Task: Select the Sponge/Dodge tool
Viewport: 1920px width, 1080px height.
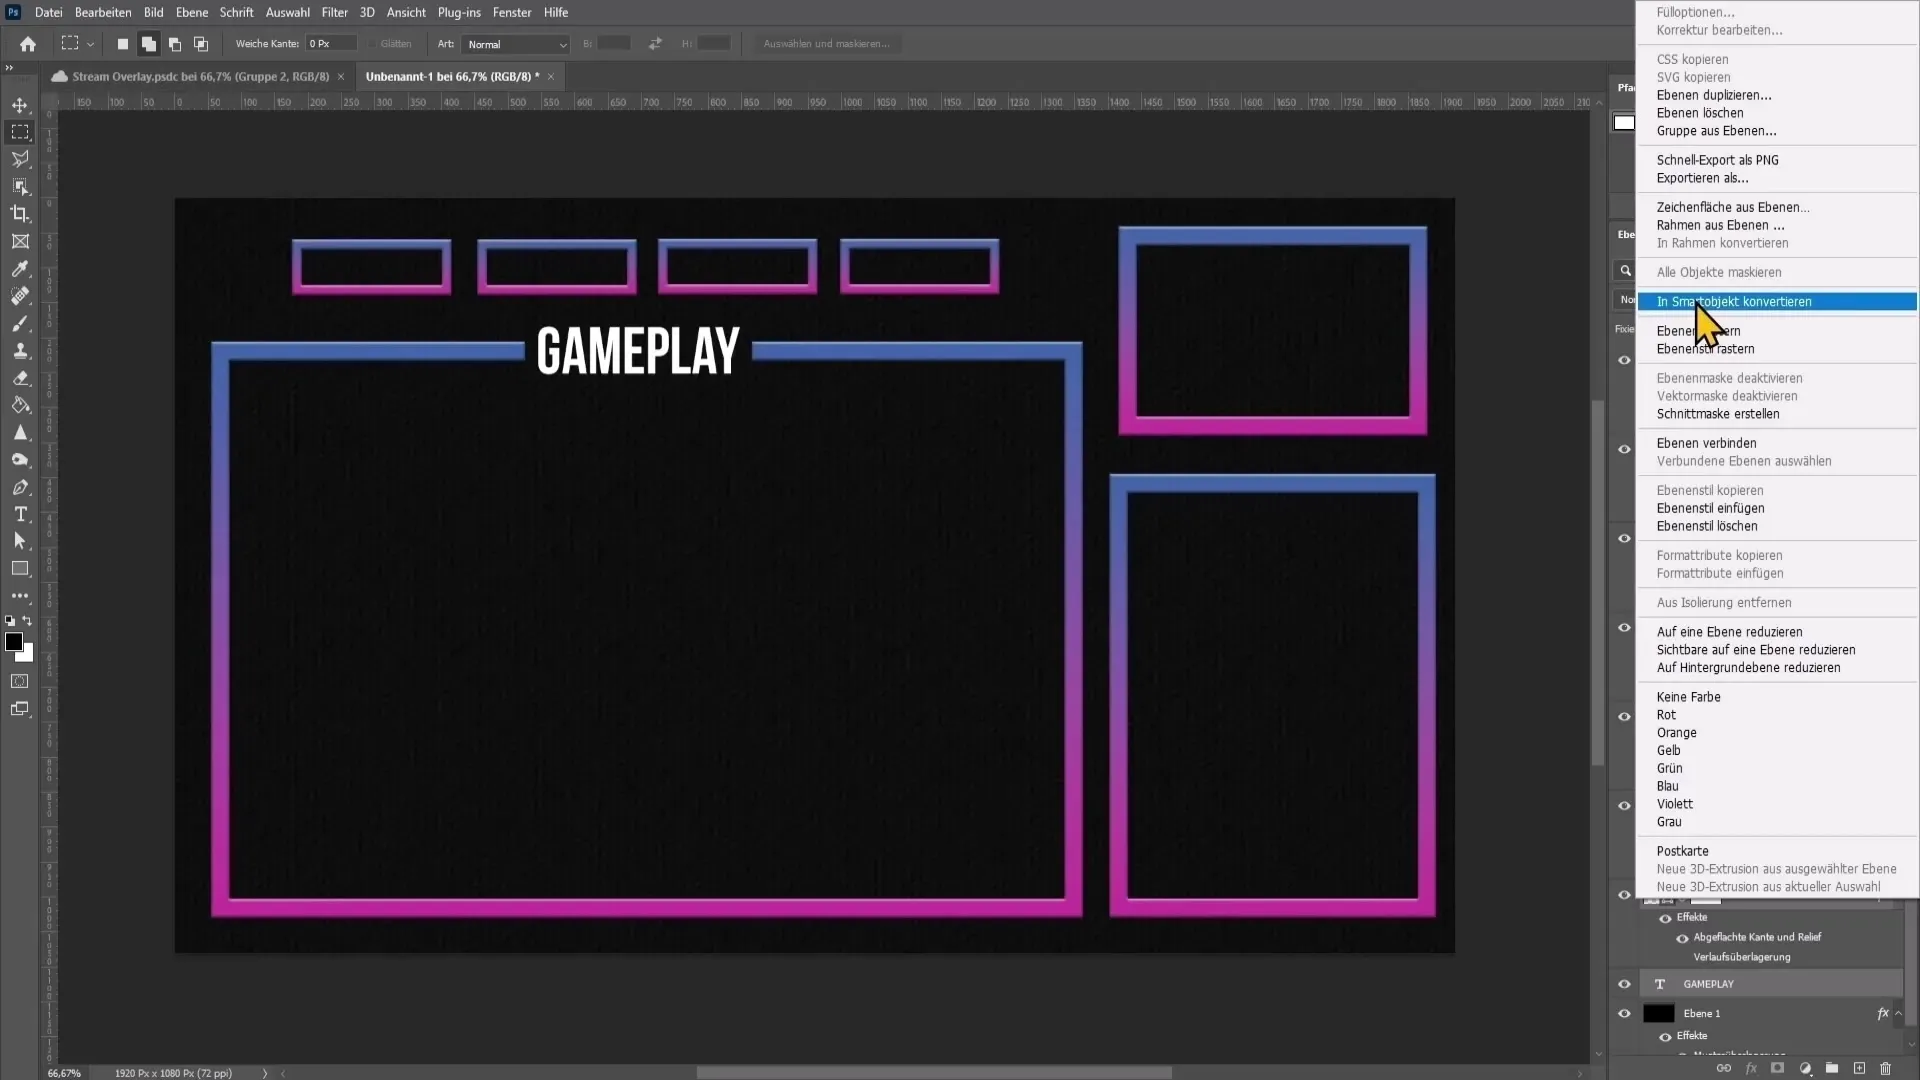Action: tap(20, 460)
